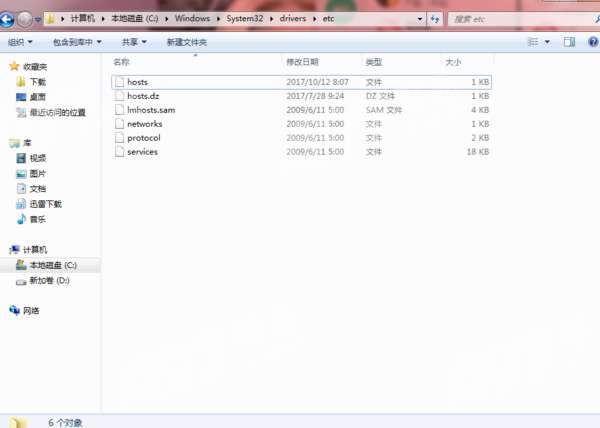Click the Forward navigation arrow button

tap(25, 19)
